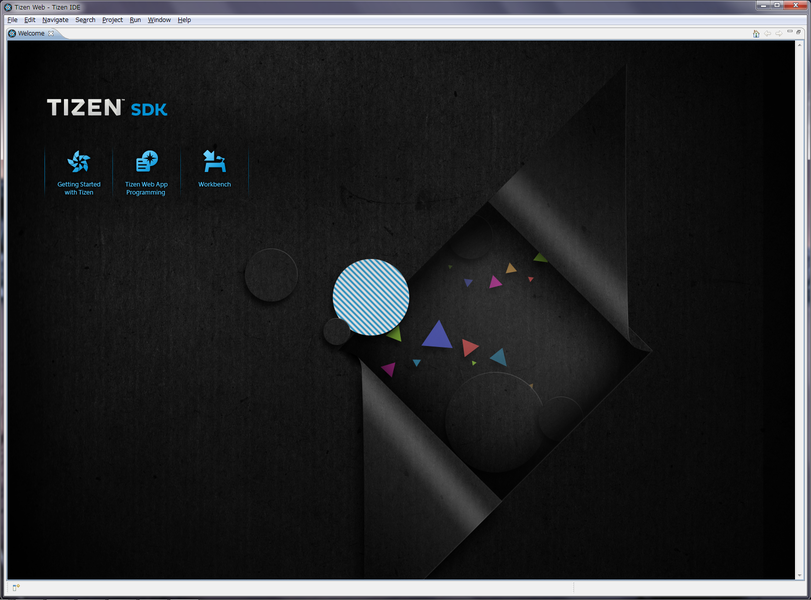Image resolution: width=811 pixels, height=600 pixels.
Task: Maximize the Tizen IDE window
Action: (x=777, y=5)
